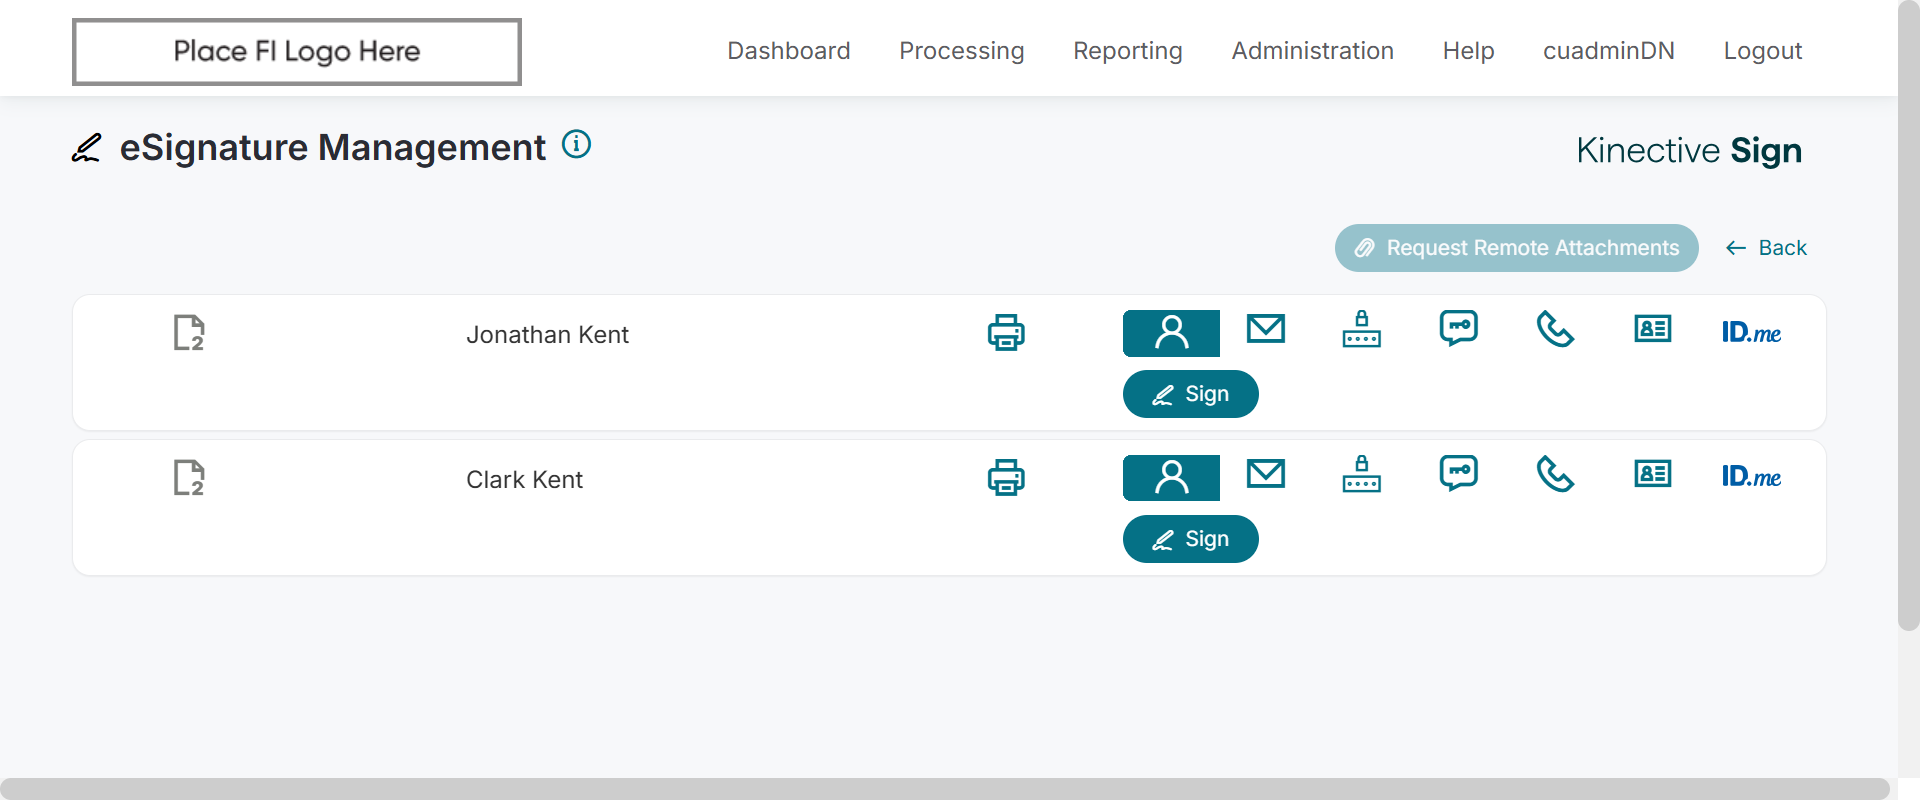Choose in-person signer icon for Clark Kent
The image size is (1920, 800).
tap(1171, 478)
